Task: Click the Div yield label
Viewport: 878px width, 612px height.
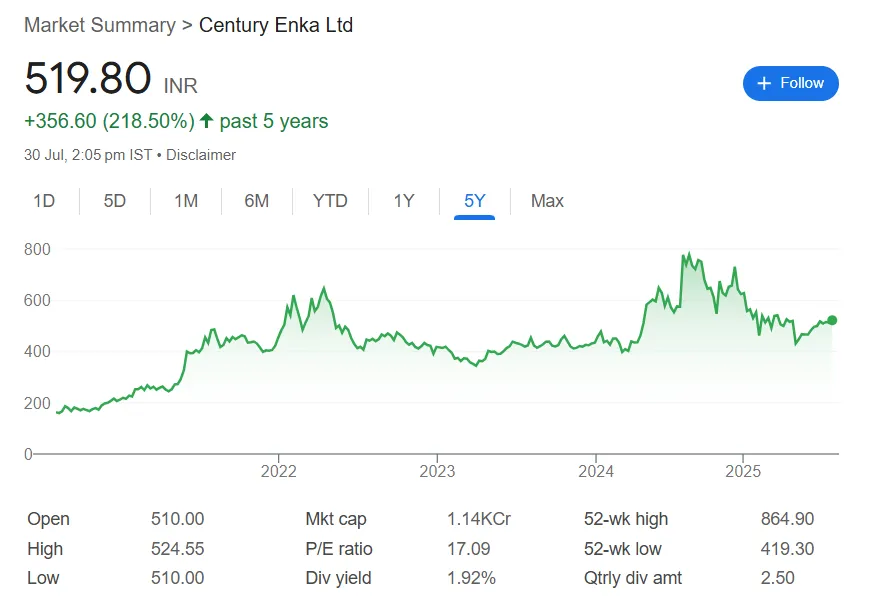Action: [338, 578]
